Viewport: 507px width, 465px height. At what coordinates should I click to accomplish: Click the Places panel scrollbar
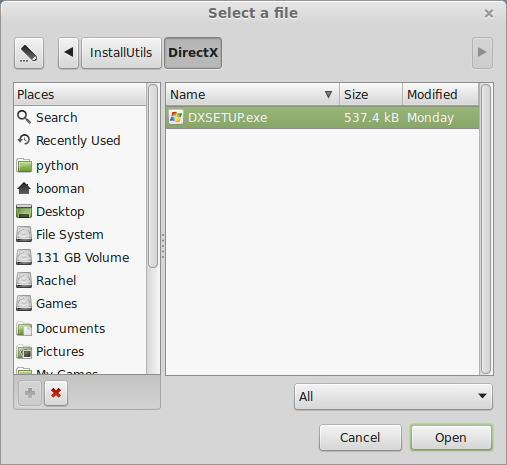coord(153,176)
